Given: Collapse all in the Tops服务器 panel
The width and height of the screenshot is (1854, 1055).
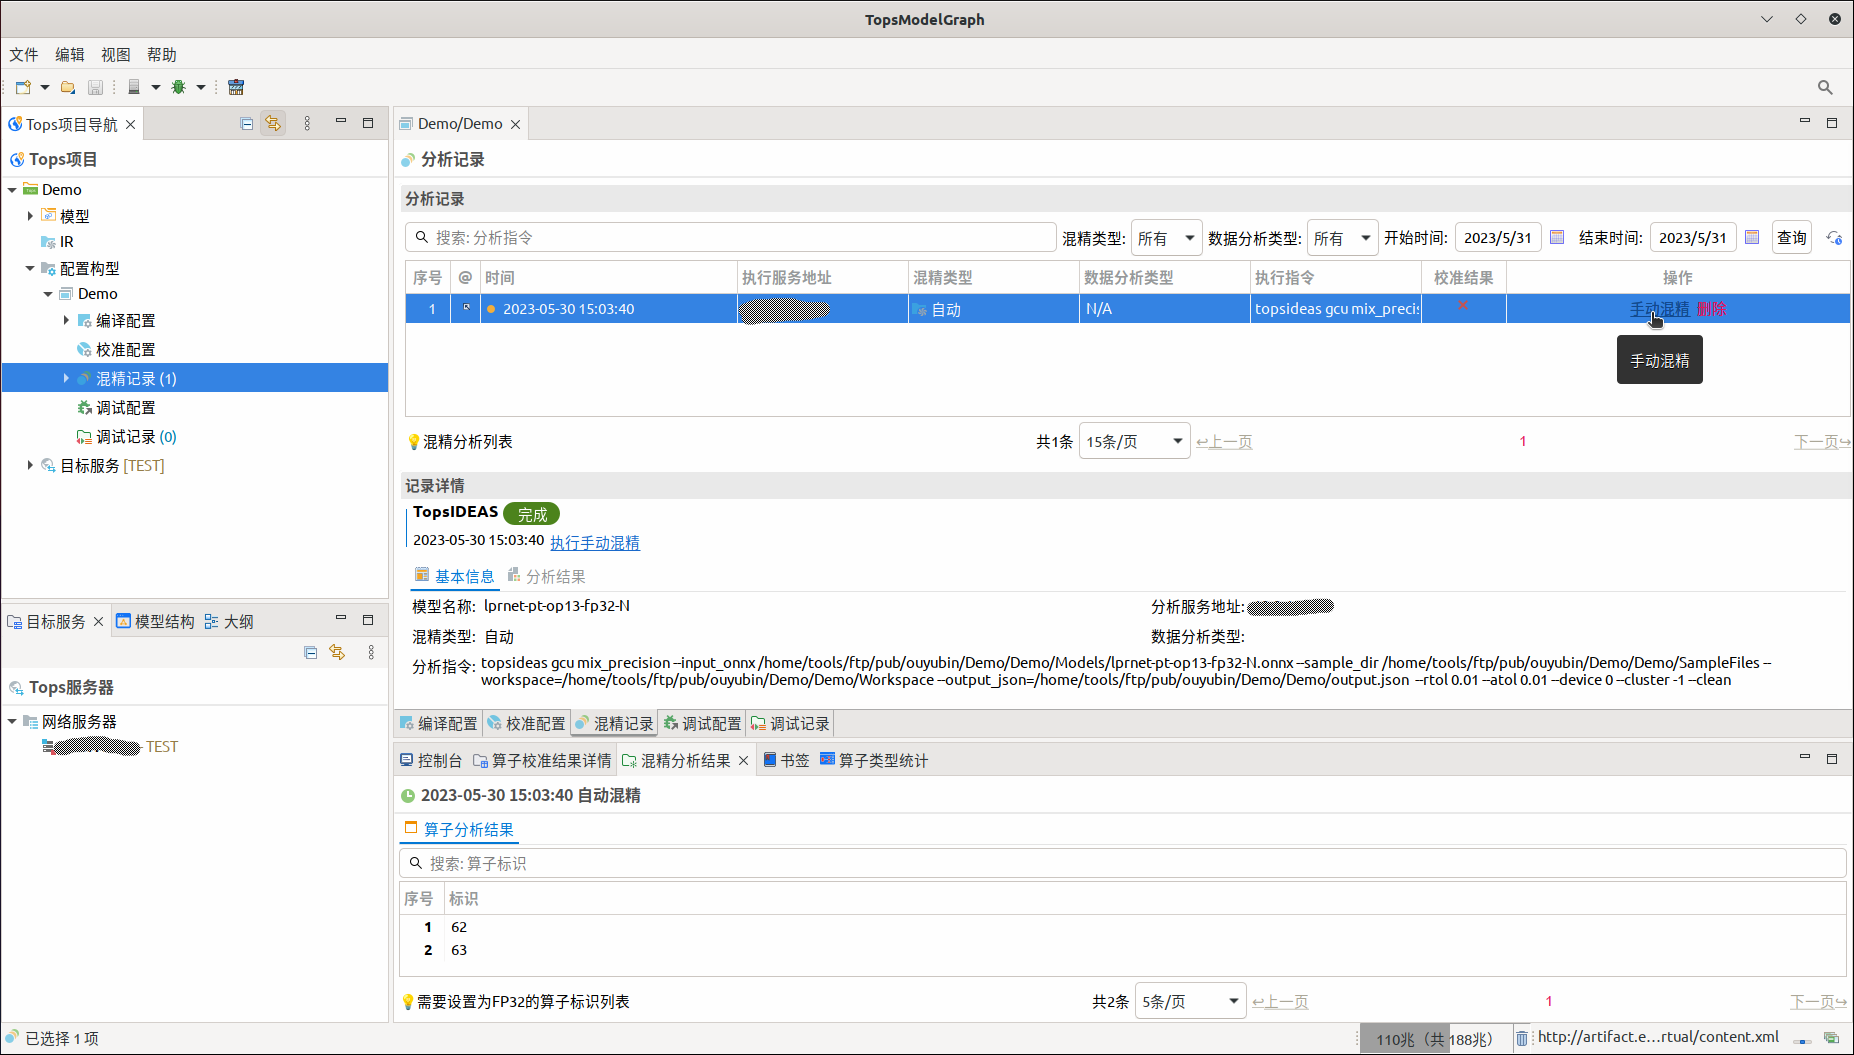Looking at the screenshot, I should 311,652.
